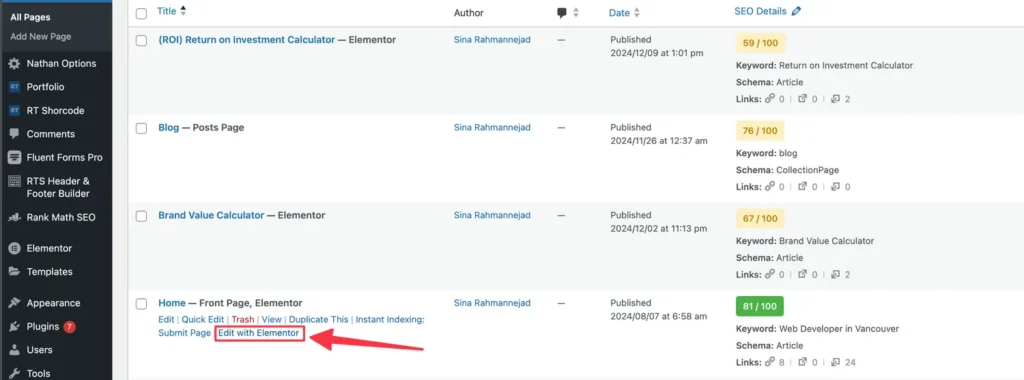Check the Brand Value Calculator row checkbox
This screenshot has width=1024, height=380.
(141, 216)
